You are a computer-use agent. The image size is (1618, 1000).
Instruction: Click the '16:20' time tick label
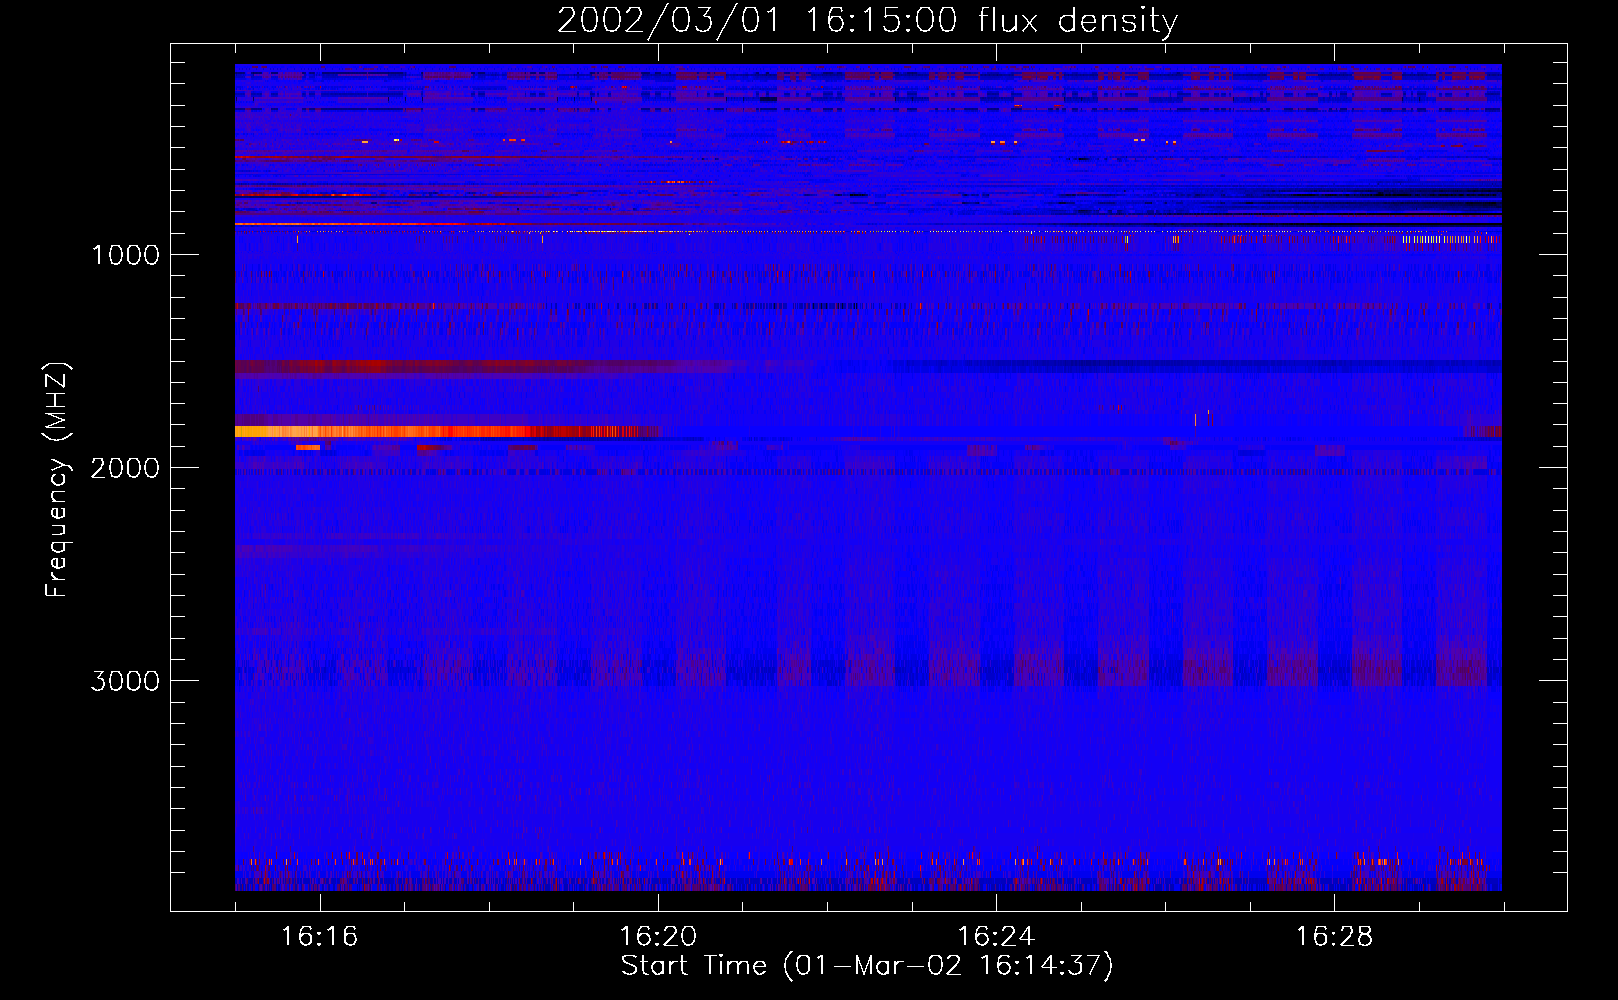click(658, 937)
